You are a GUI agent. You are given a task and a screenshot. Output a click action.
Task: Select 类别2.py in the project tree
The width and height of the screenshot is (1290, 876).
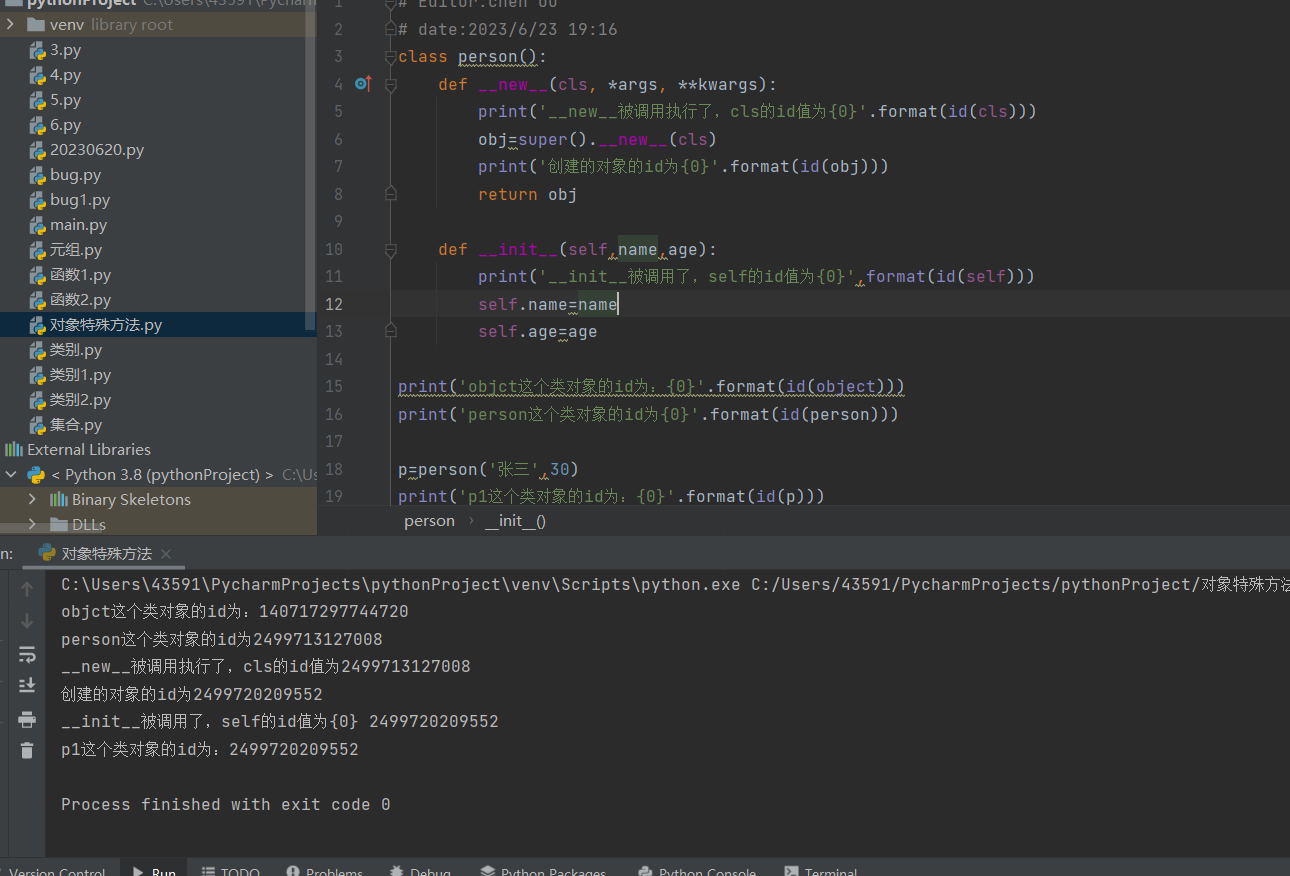(80, 400)
